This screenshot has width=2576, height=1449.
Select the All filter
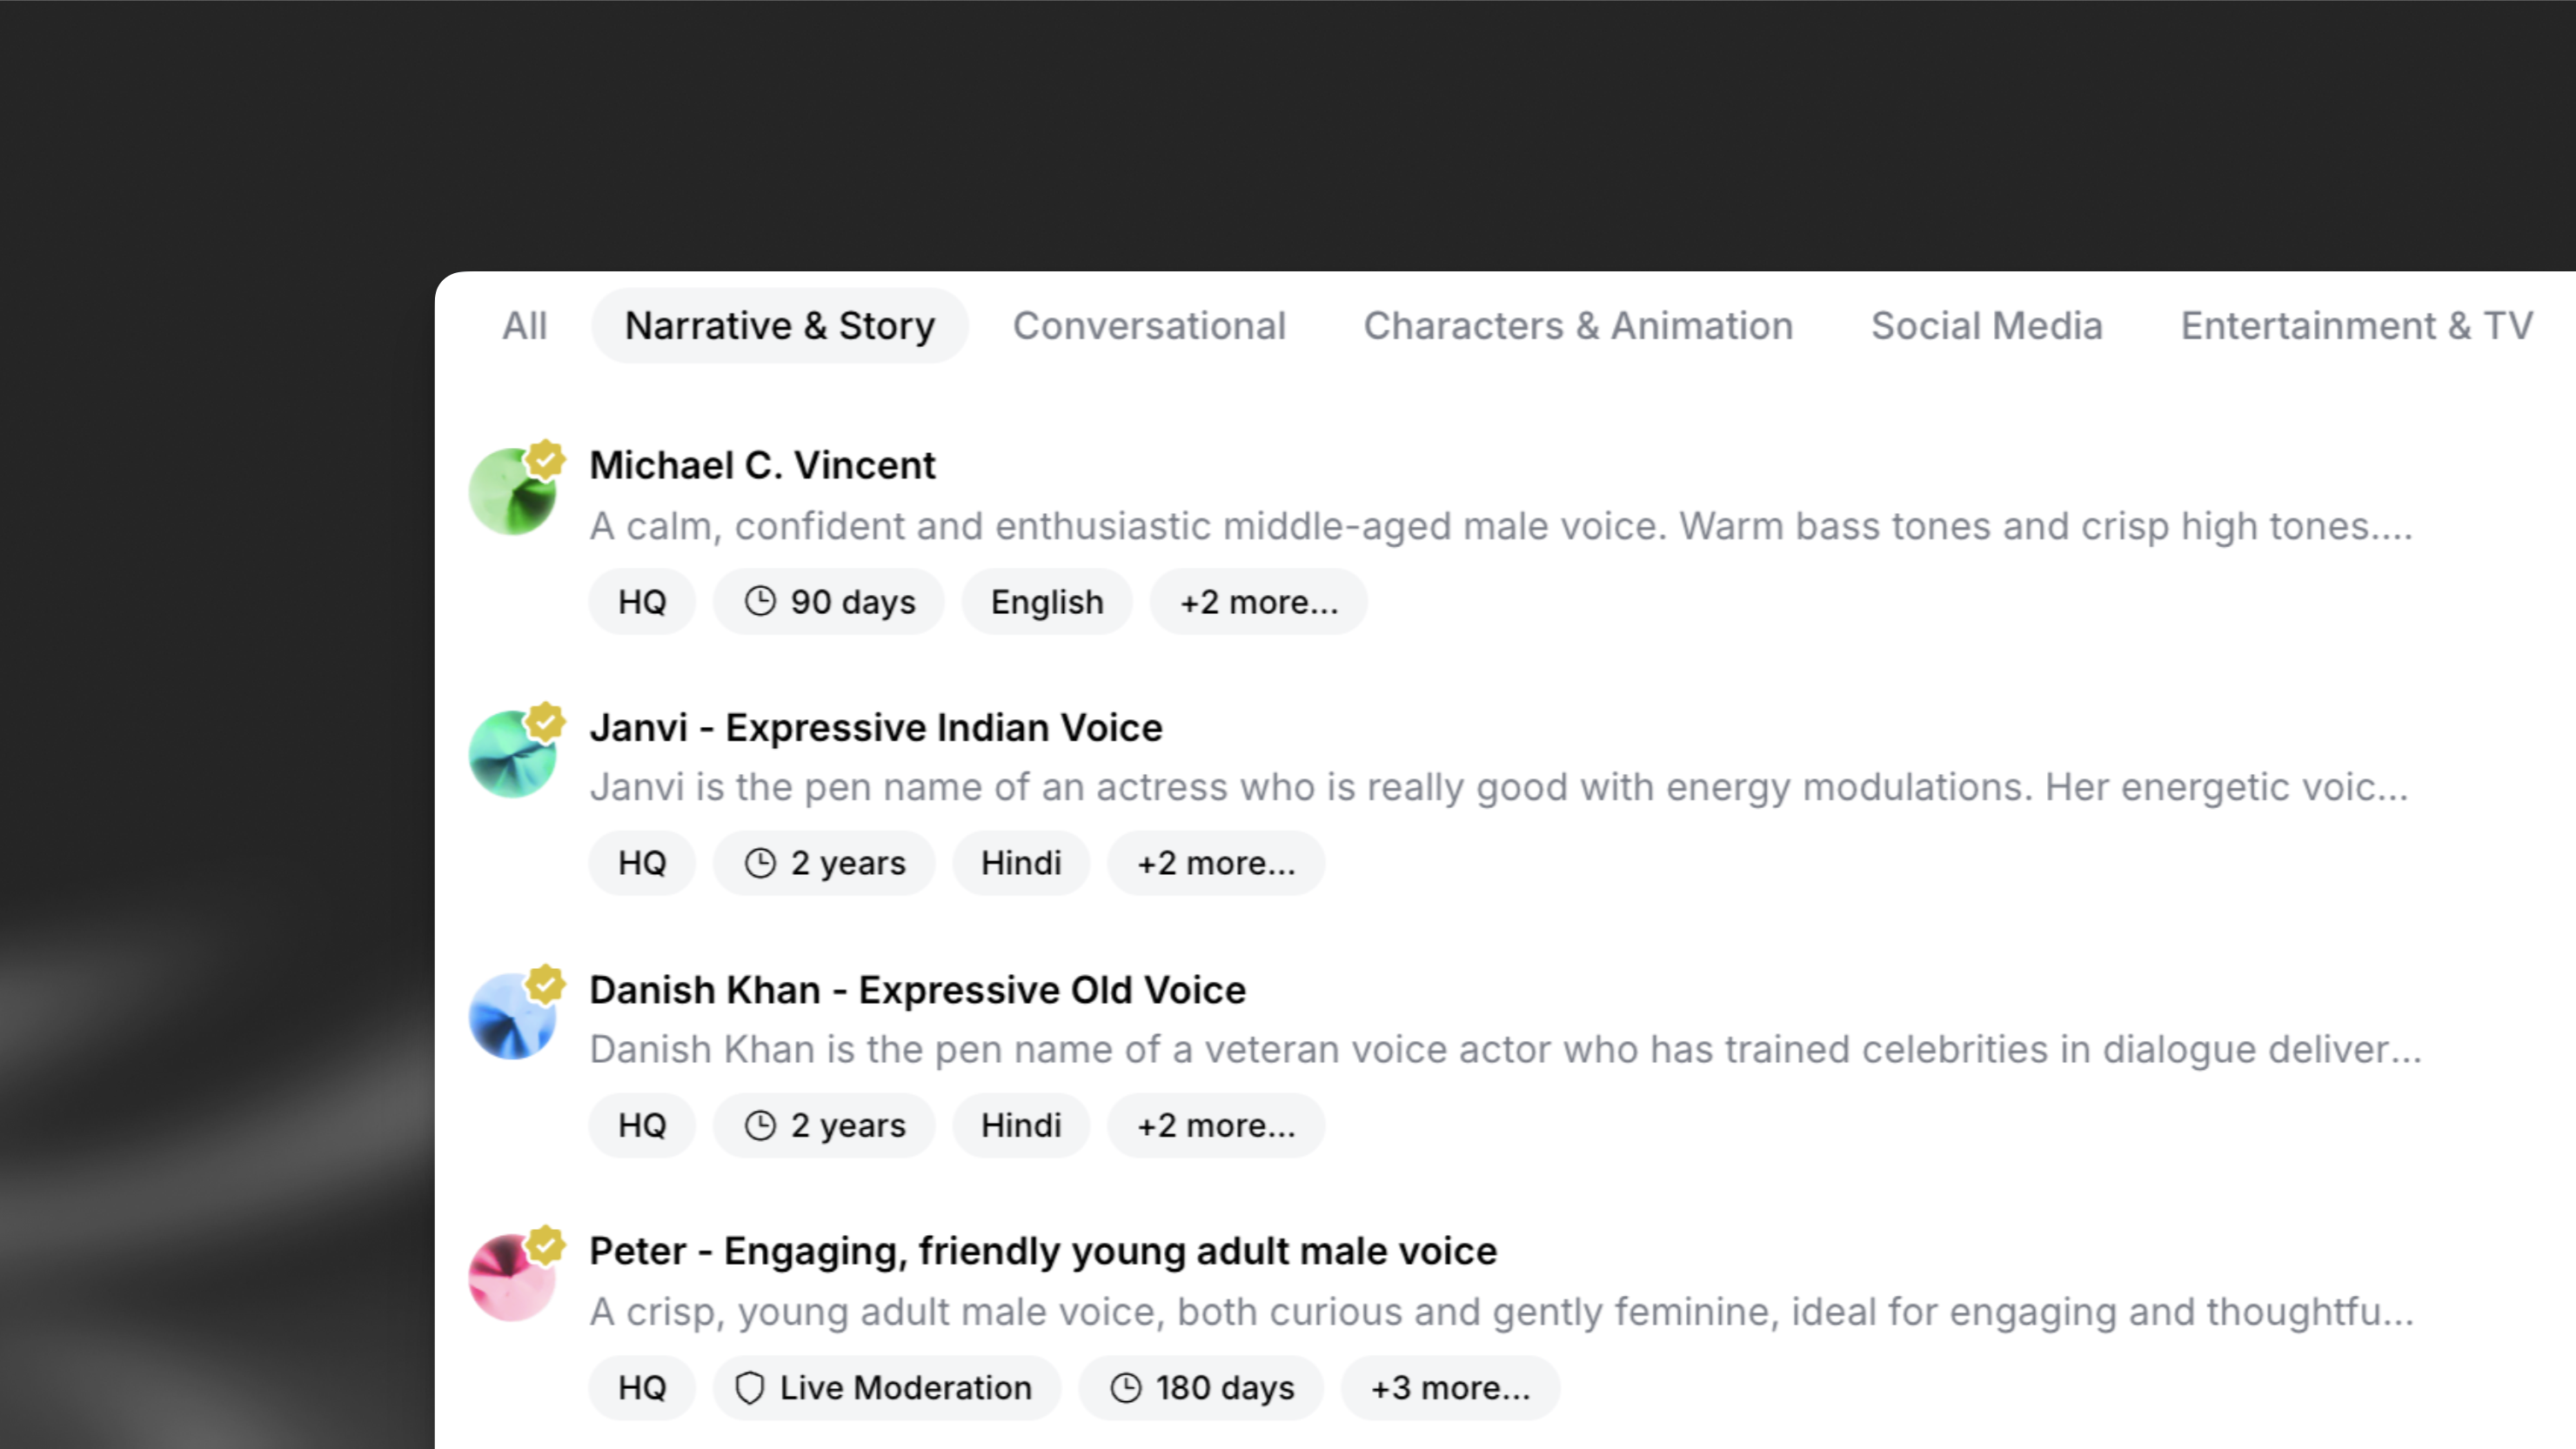click(525, 325)
